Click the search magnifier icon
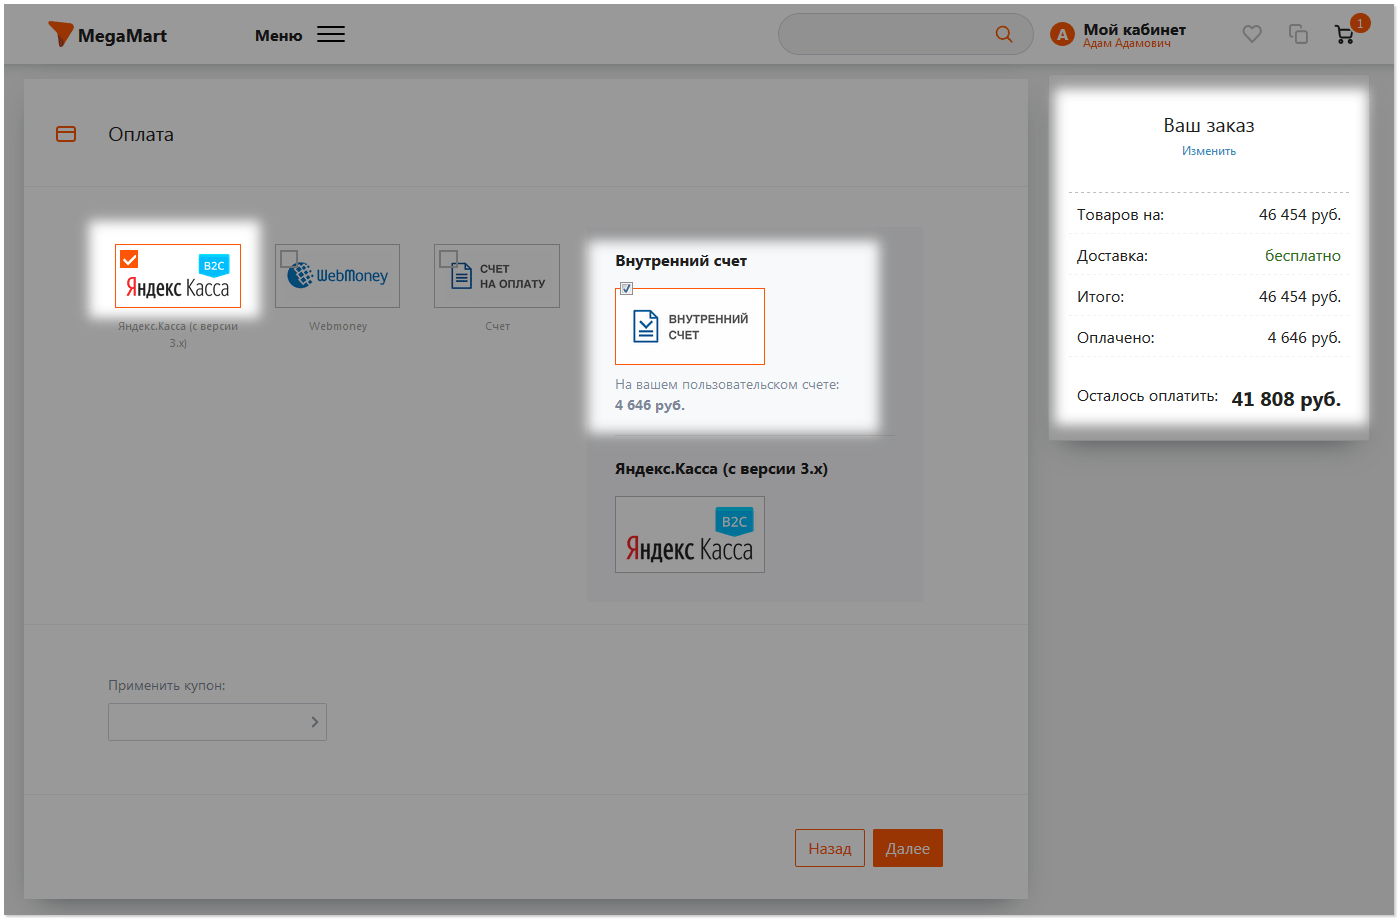The height and width of the screenshot is (920, 1399). pos(1004,34)
